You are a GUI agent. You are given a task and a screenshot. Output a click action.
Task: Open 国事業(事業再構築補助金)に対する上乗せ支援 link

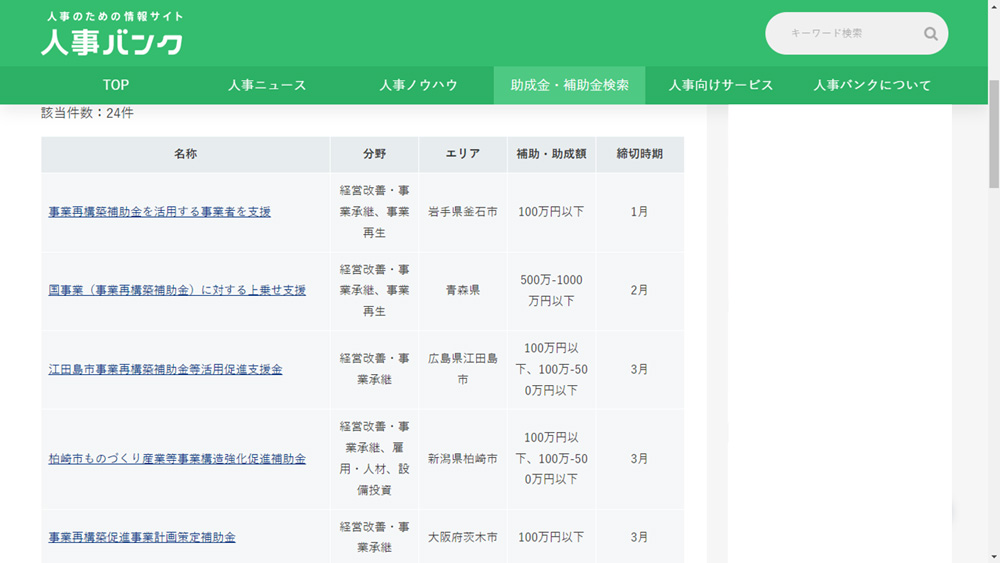tap(177, 291)
